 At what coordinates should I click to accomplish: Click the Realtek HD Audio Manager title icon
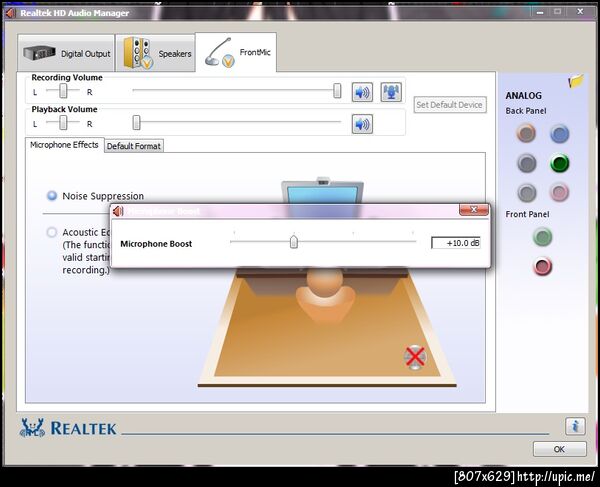(x=10, y=13)
